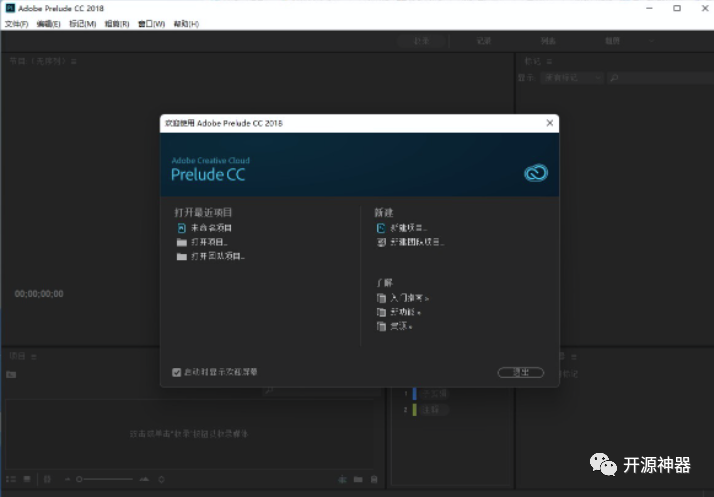Expand the workspace overflow chevron
The image size is (714, 497).
pyautogui.click(x=652, y=41)
